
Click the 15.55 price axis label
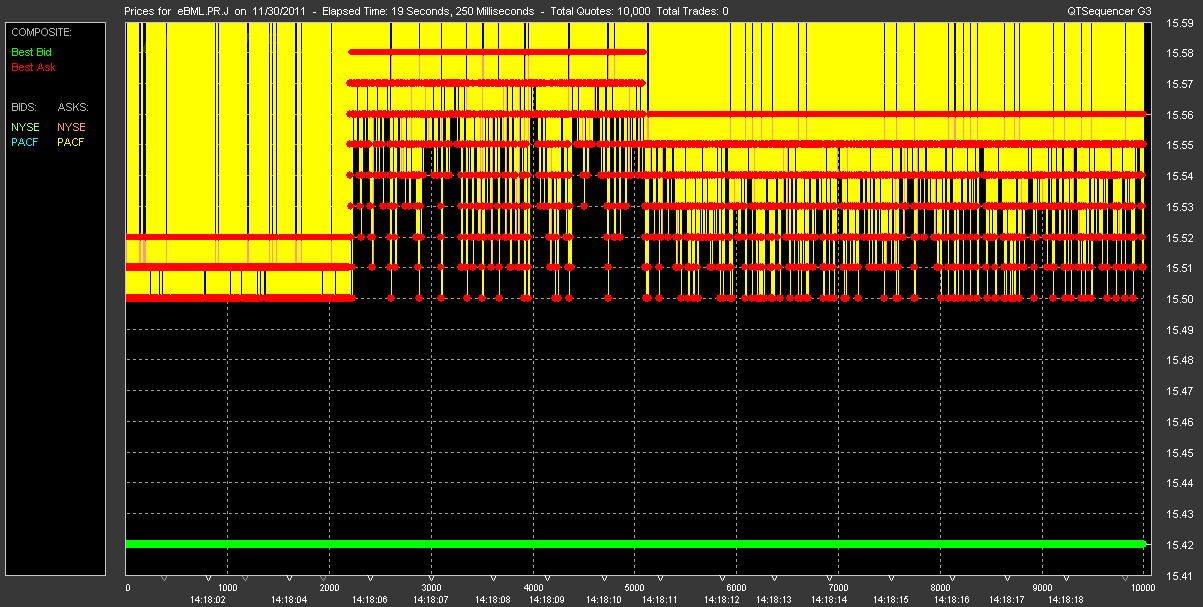(x=1180, y=146)
